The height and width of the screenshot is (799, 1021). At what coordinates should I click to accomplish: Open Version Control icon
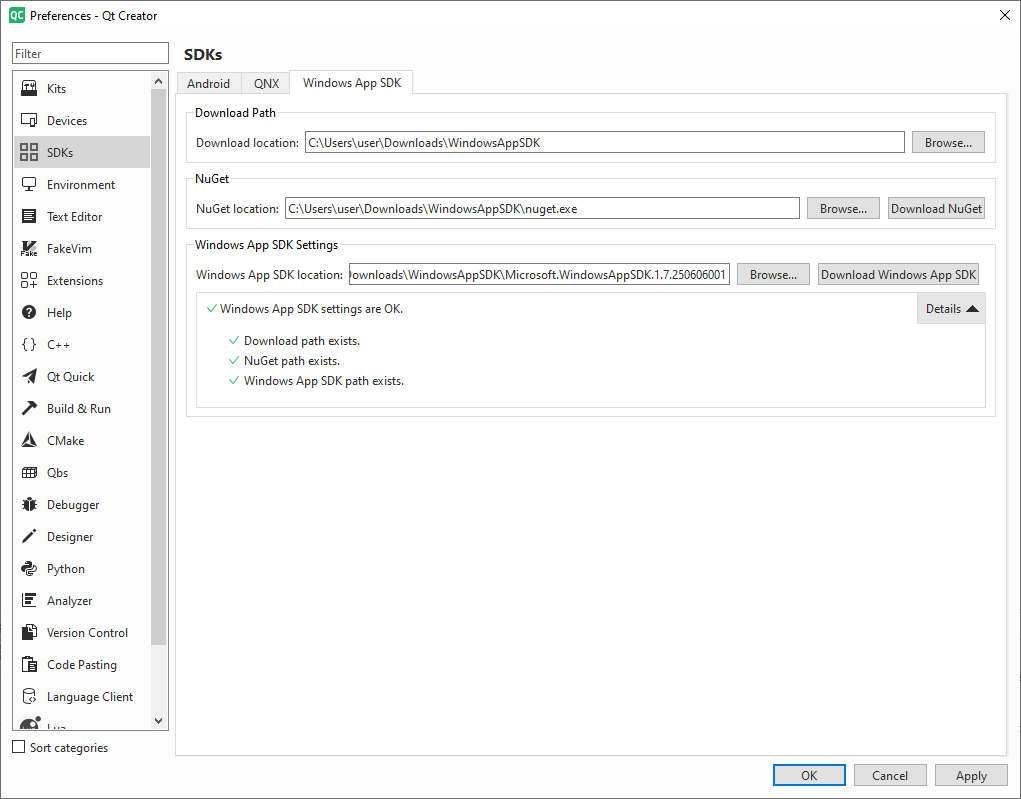(29, 632)
